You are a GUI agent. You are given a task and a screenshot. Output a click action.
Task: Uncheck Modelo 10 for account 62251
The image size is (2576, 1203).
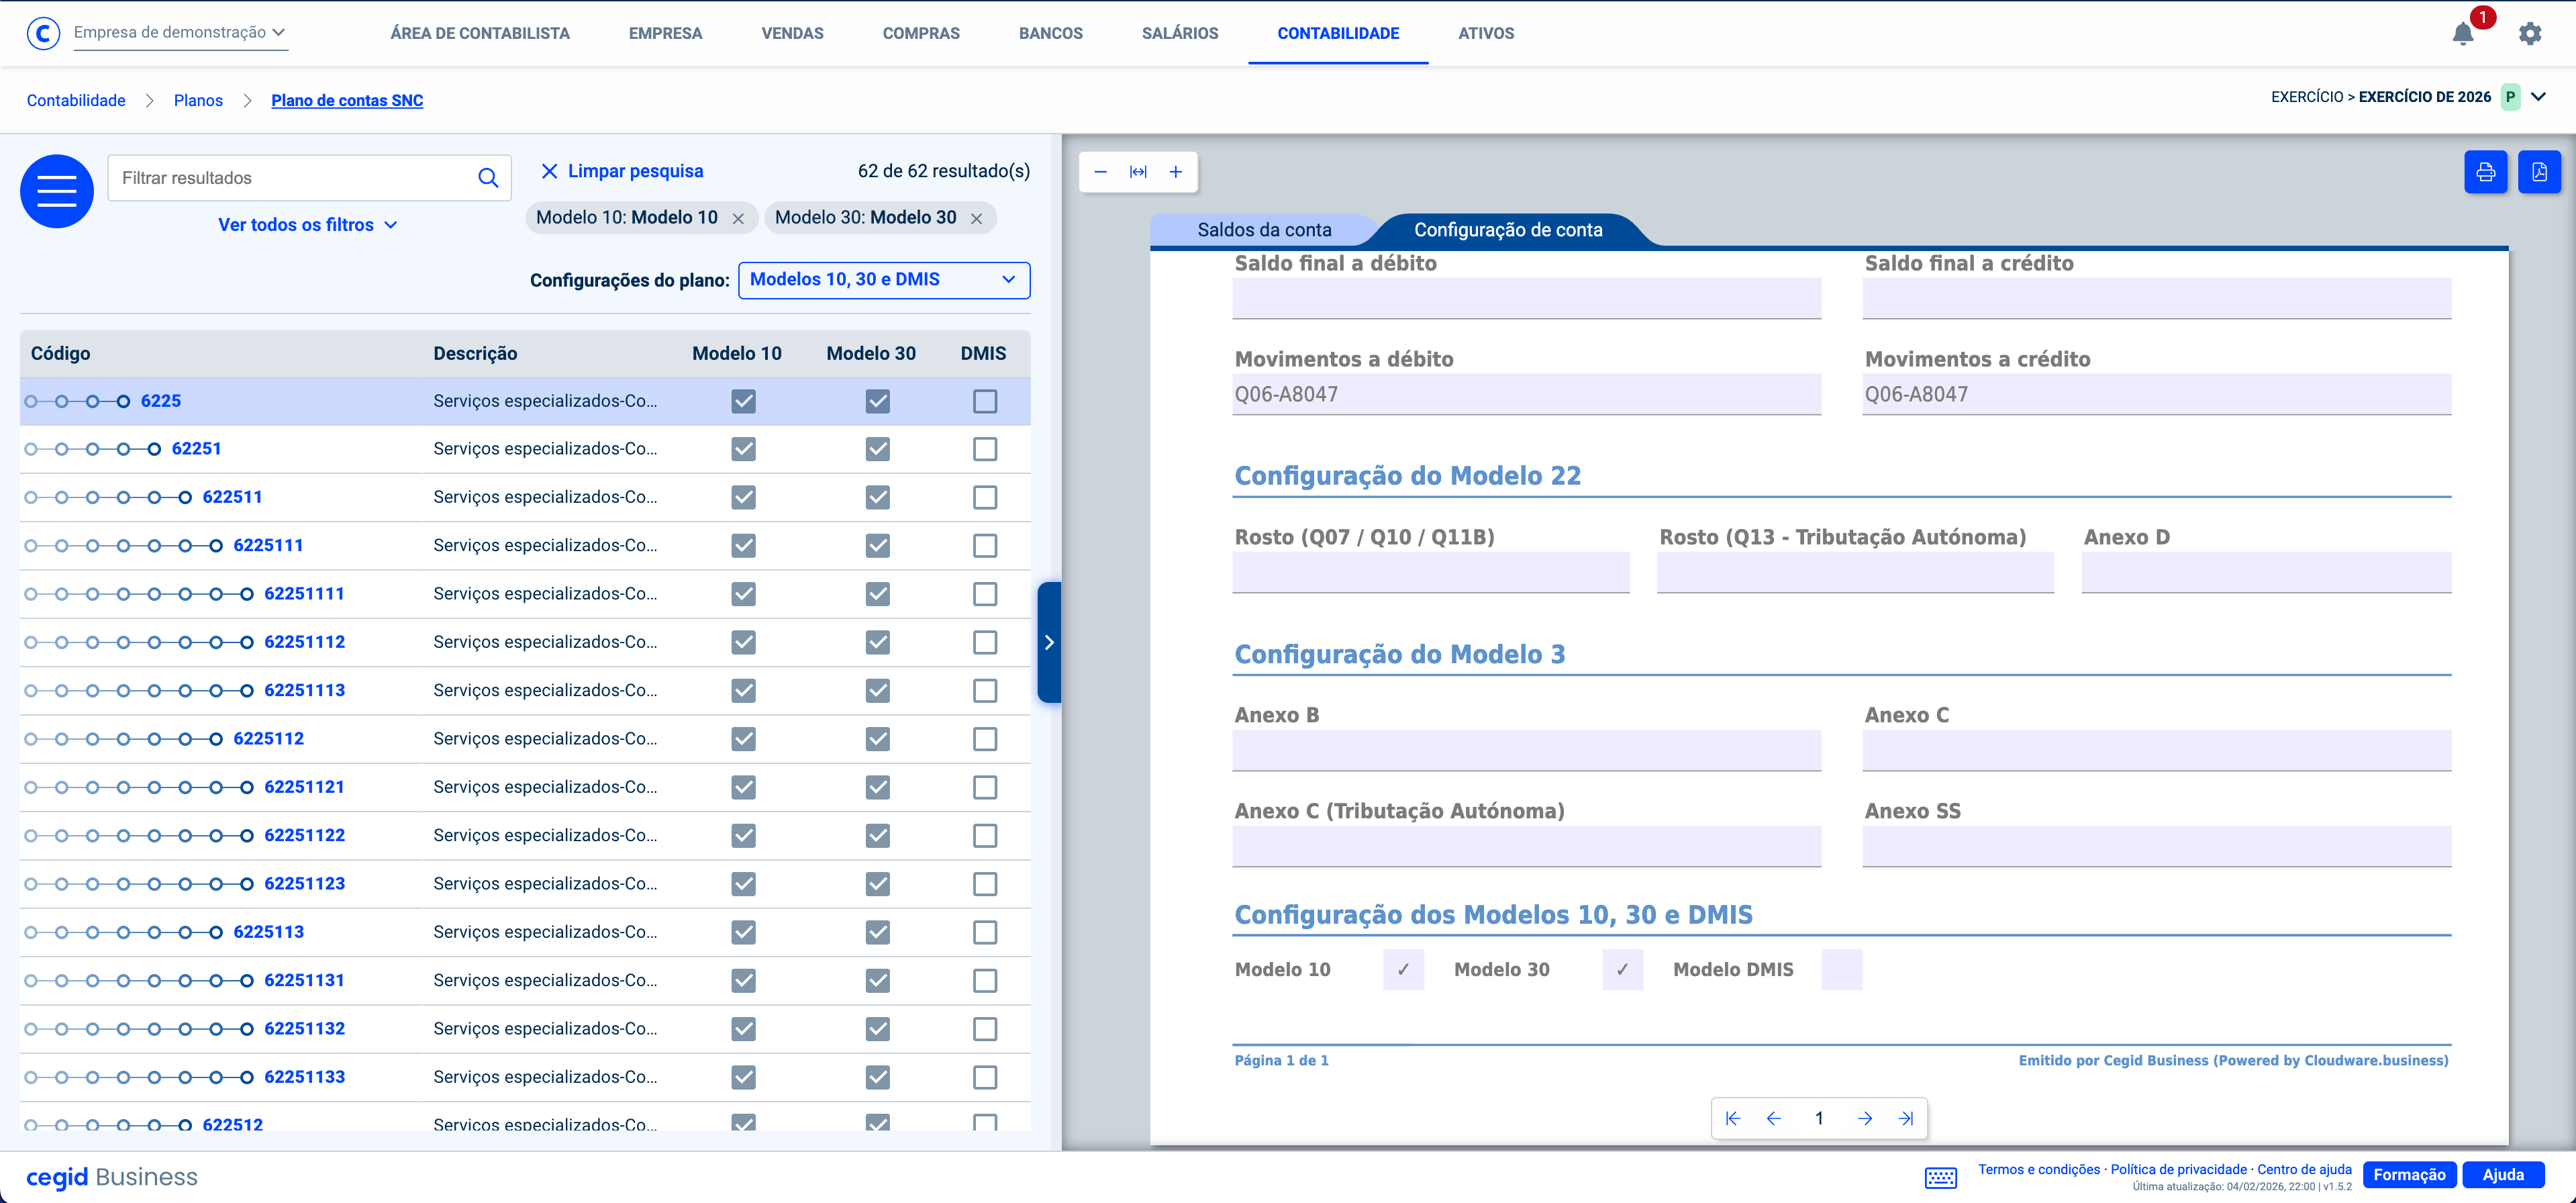(x=743, y=449)
